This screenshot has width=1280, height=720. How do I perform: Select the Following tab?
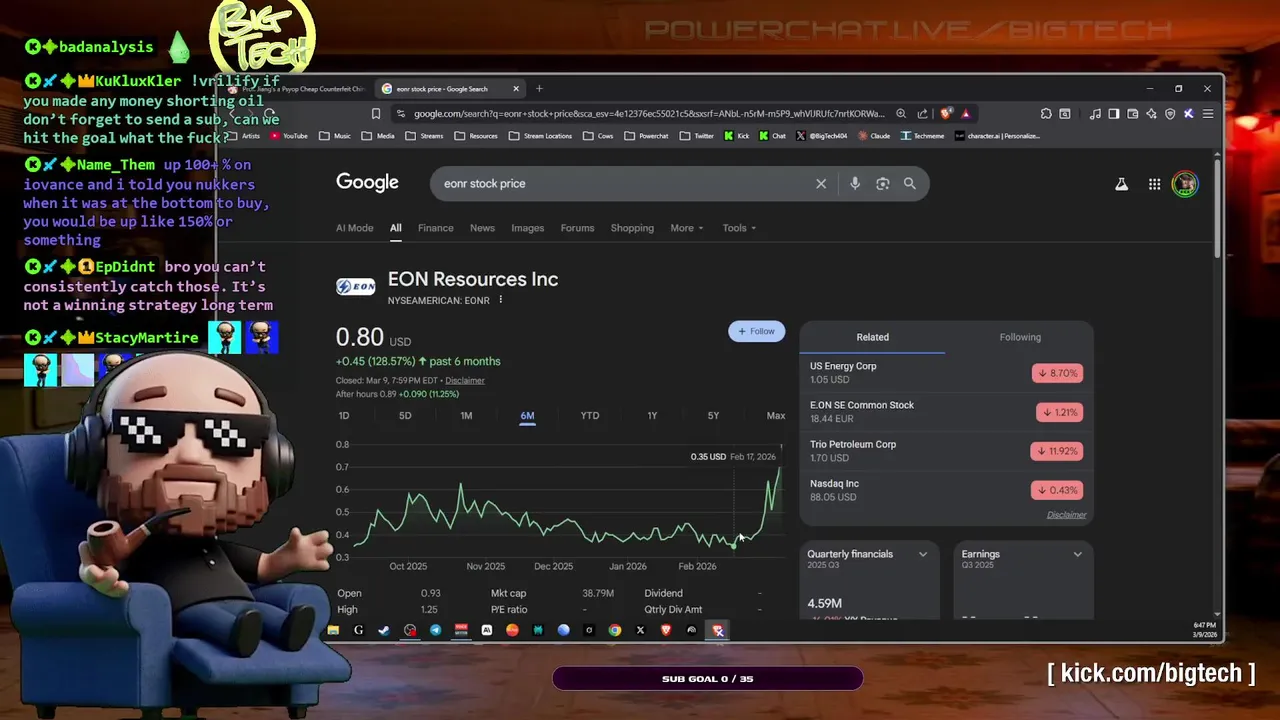pyautogui.click(x=1020, y=337)
